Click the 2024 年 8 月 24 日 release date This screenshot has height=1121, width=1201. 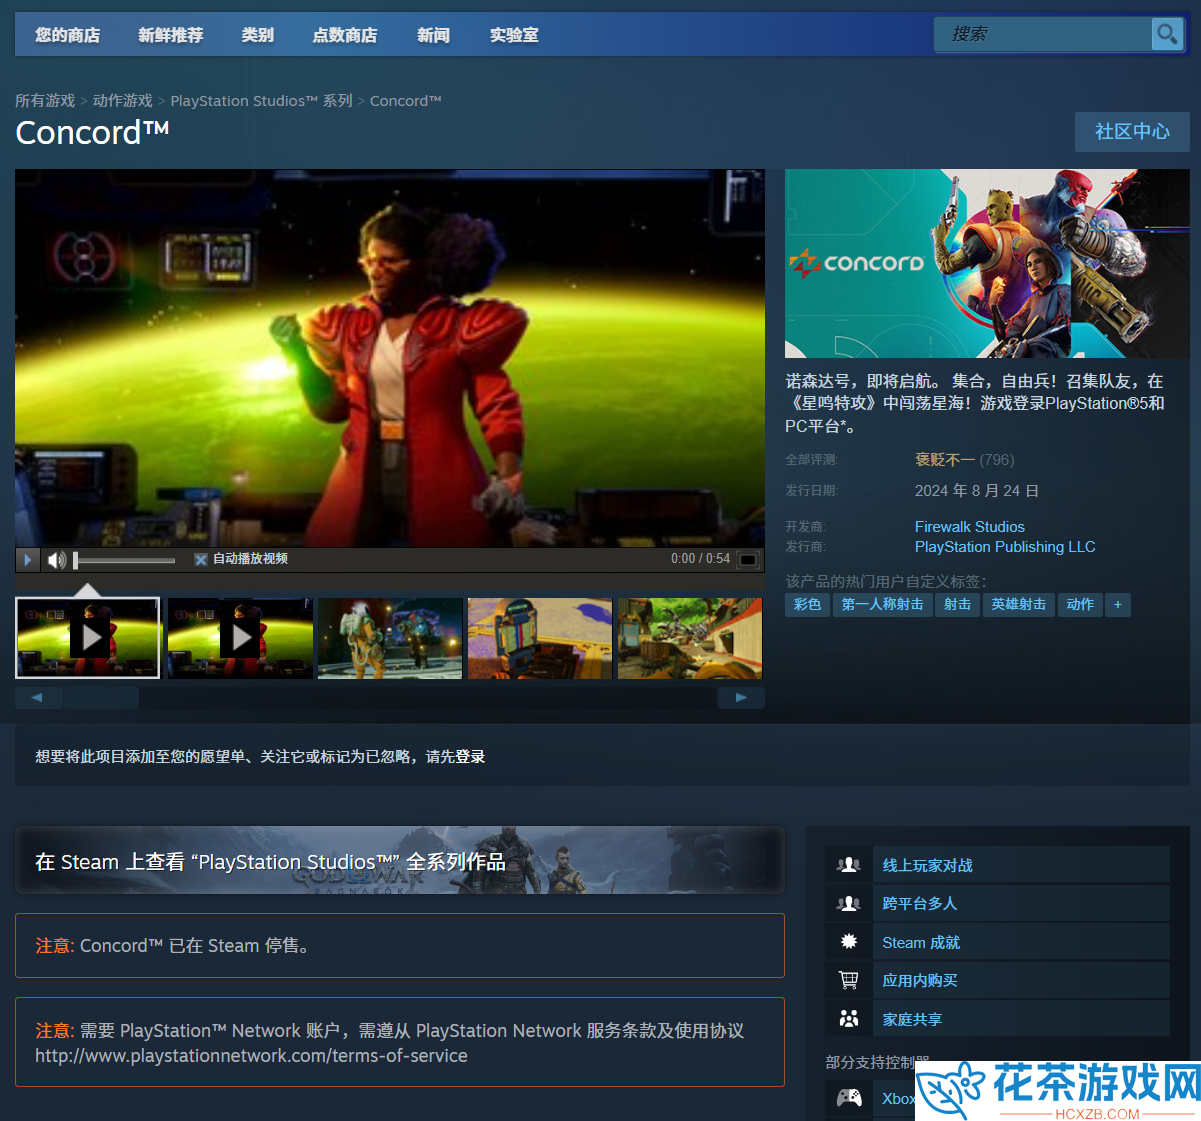tap(977, 491)
